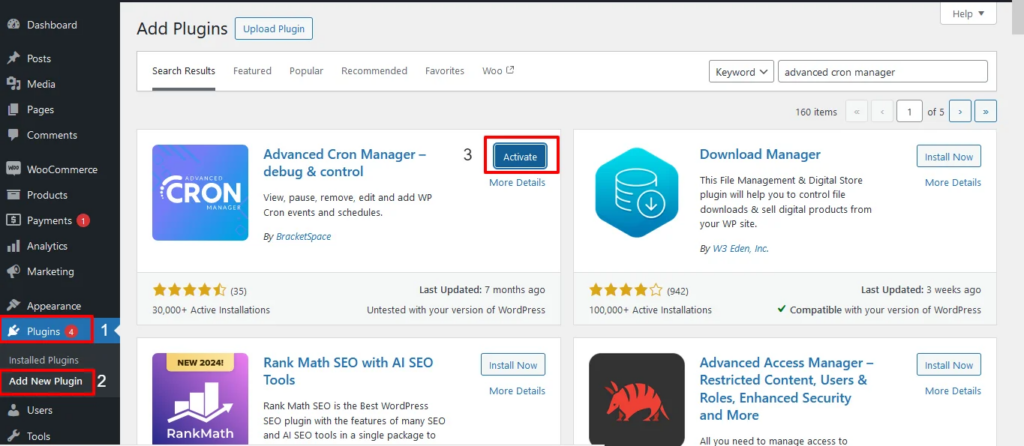Open Advanced Access Manager title link
The height and width of the screenshot is (446, 1024).
coord(787,389)
